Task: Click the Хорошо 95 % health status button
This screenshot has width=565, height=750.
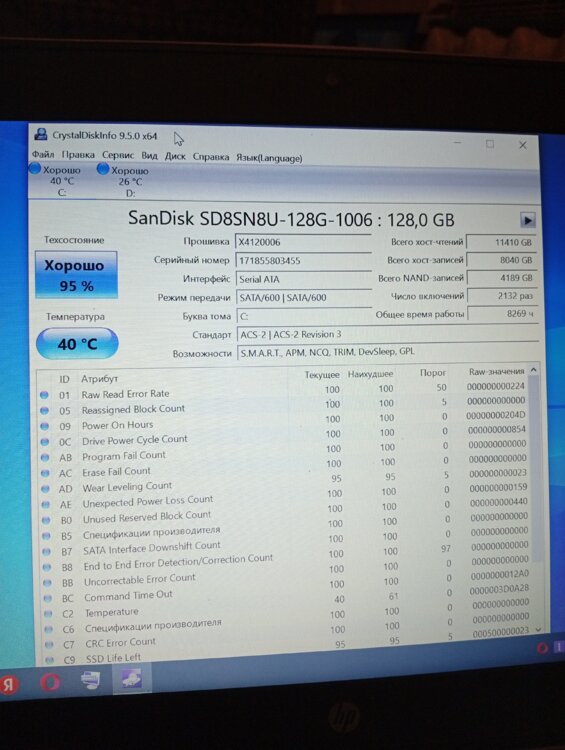Action: coord(76,275)
